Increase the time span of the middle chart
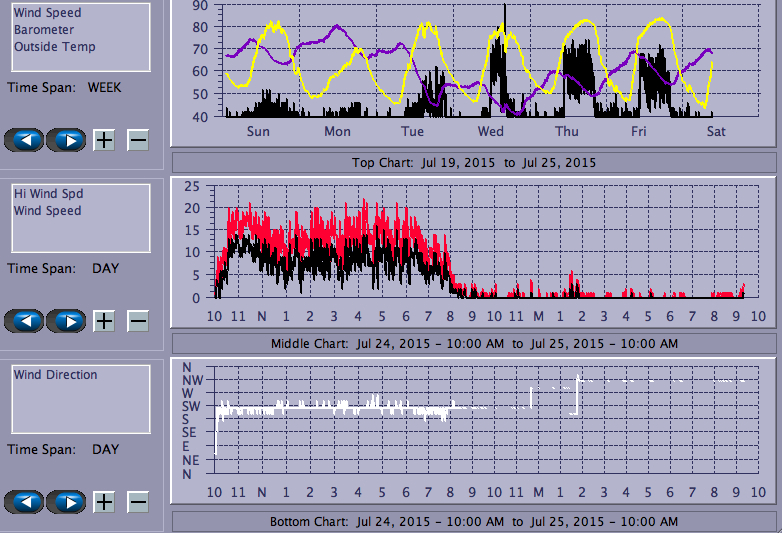 [104, 321]
